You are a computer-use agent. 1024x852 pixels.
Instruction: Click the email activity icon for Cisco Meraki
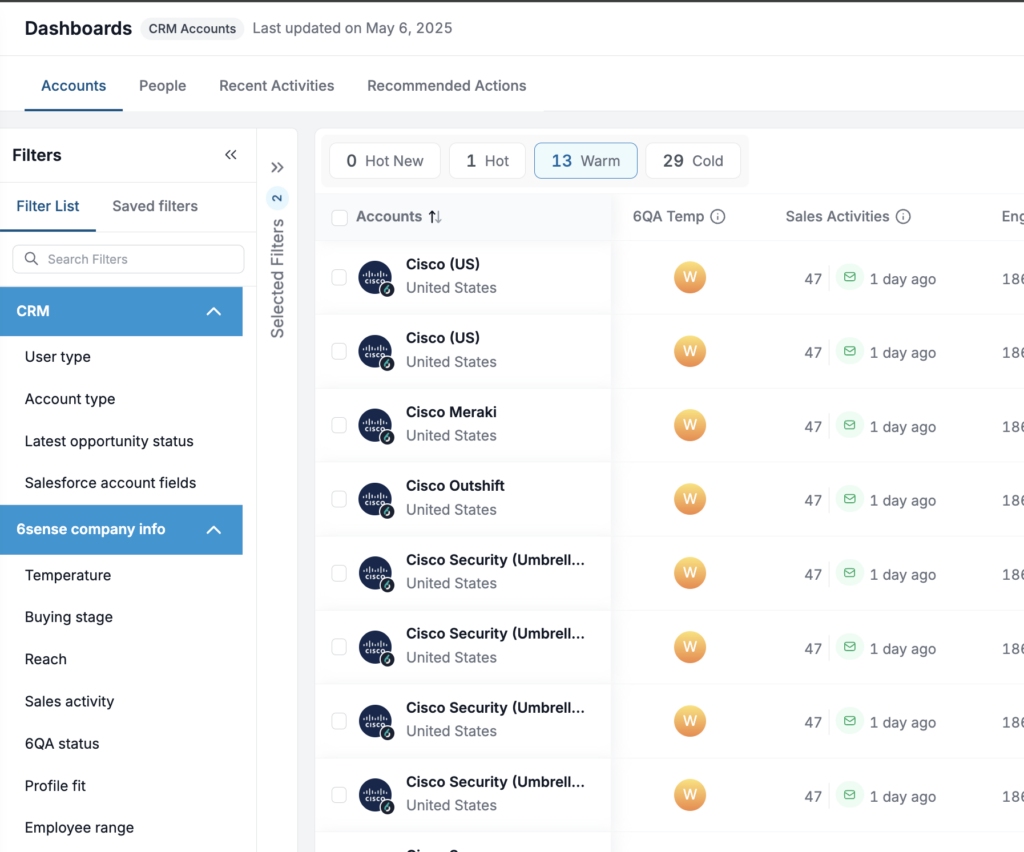pos(850,425)
